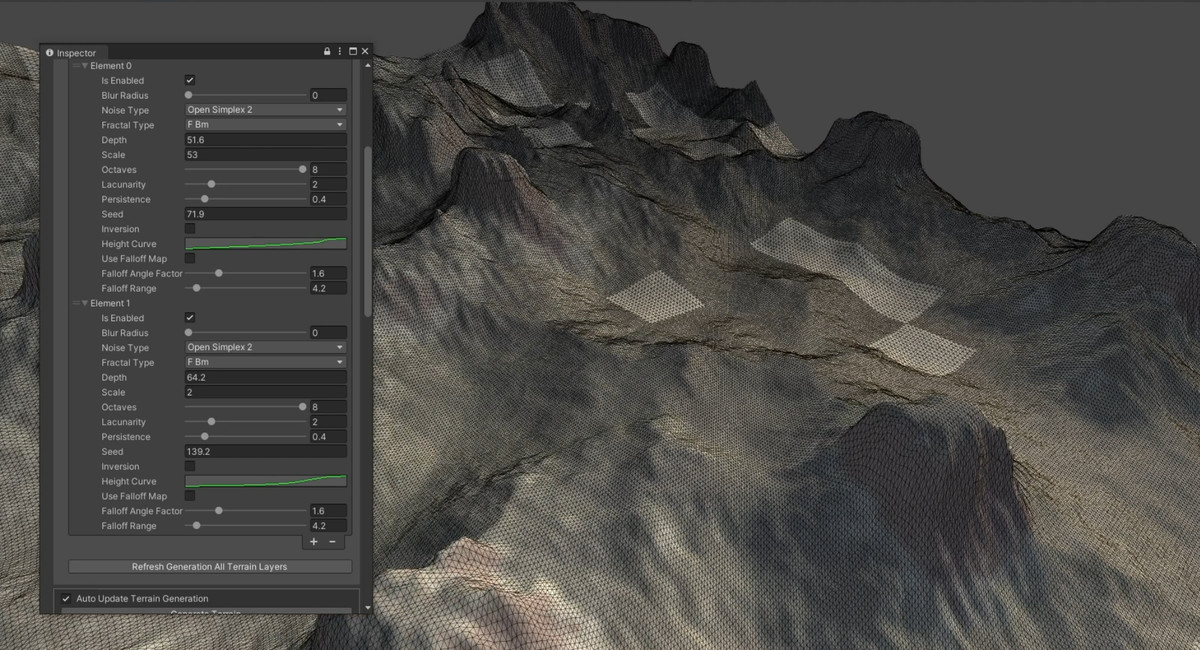1200x650 pixels.
Task: Click Refresh Generation All Terrain Layers button
Action: [210, 567]
